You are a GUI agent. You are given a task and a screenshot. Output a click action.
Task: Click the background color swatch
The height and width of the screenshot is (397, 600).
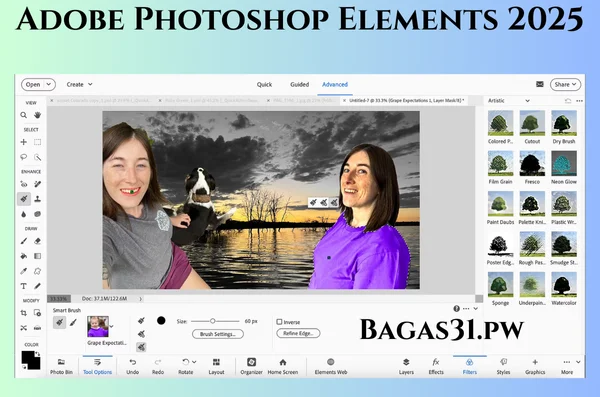(x=35, y=364)
